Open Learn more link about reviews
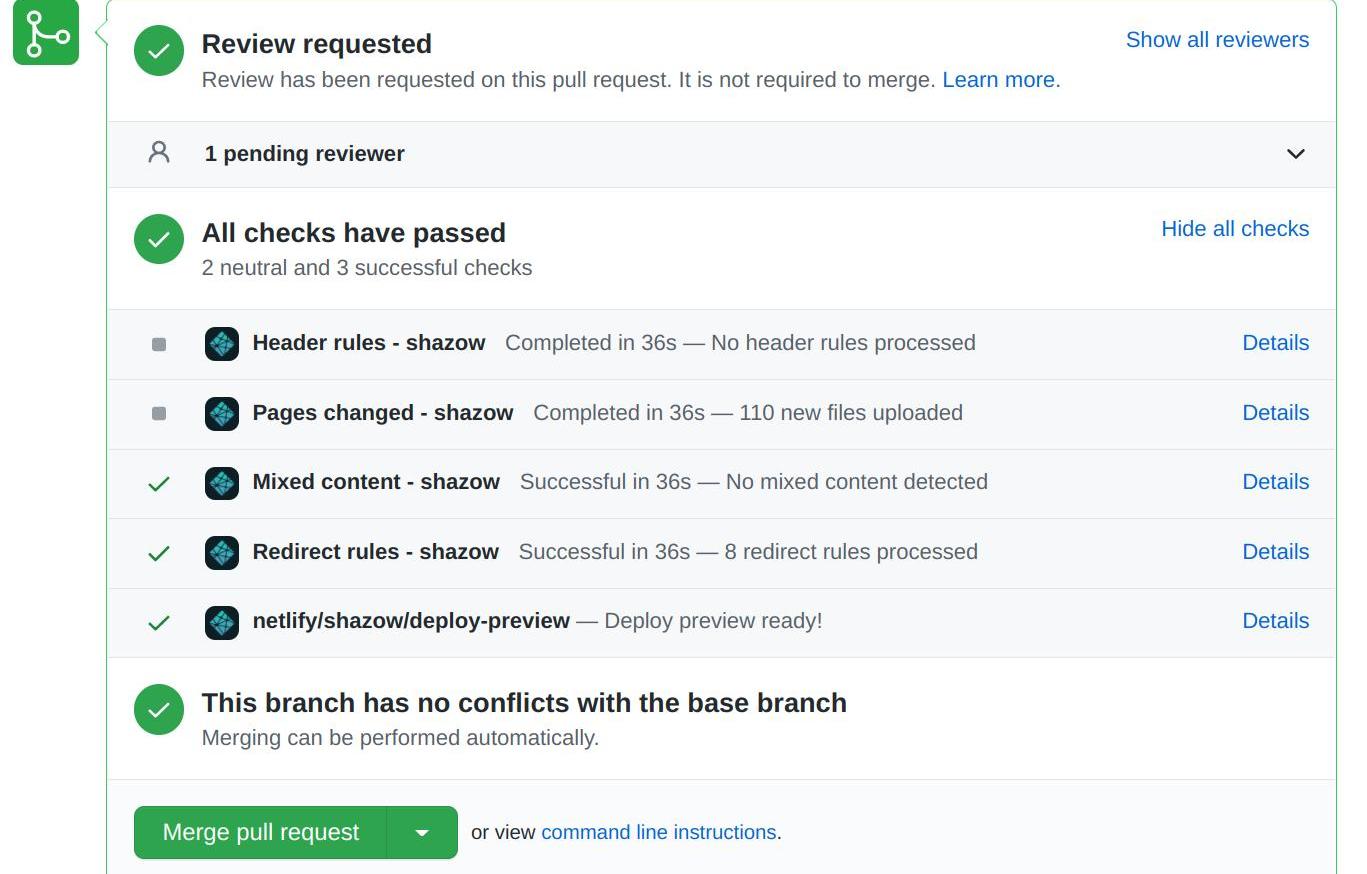The width and height of the screenshot is (1367, 874). (x=998, y=80)
